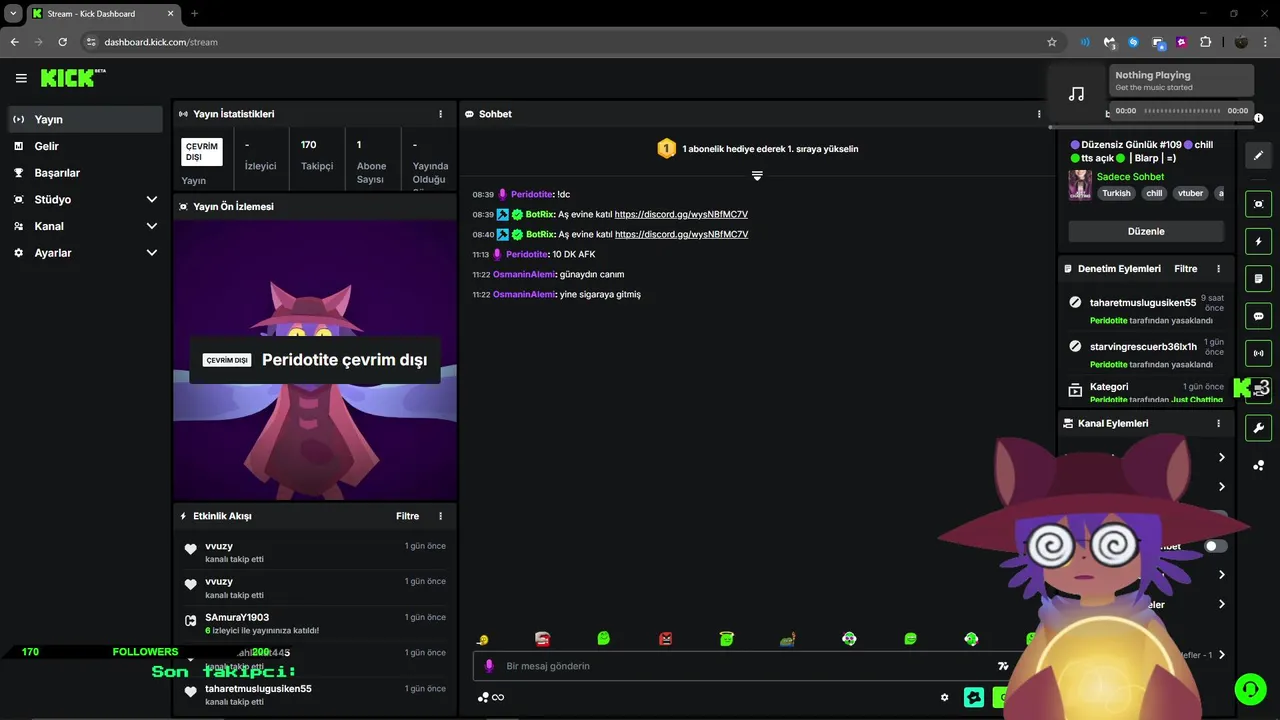Click the pencil edit icon in right rail

[1258, 155]
